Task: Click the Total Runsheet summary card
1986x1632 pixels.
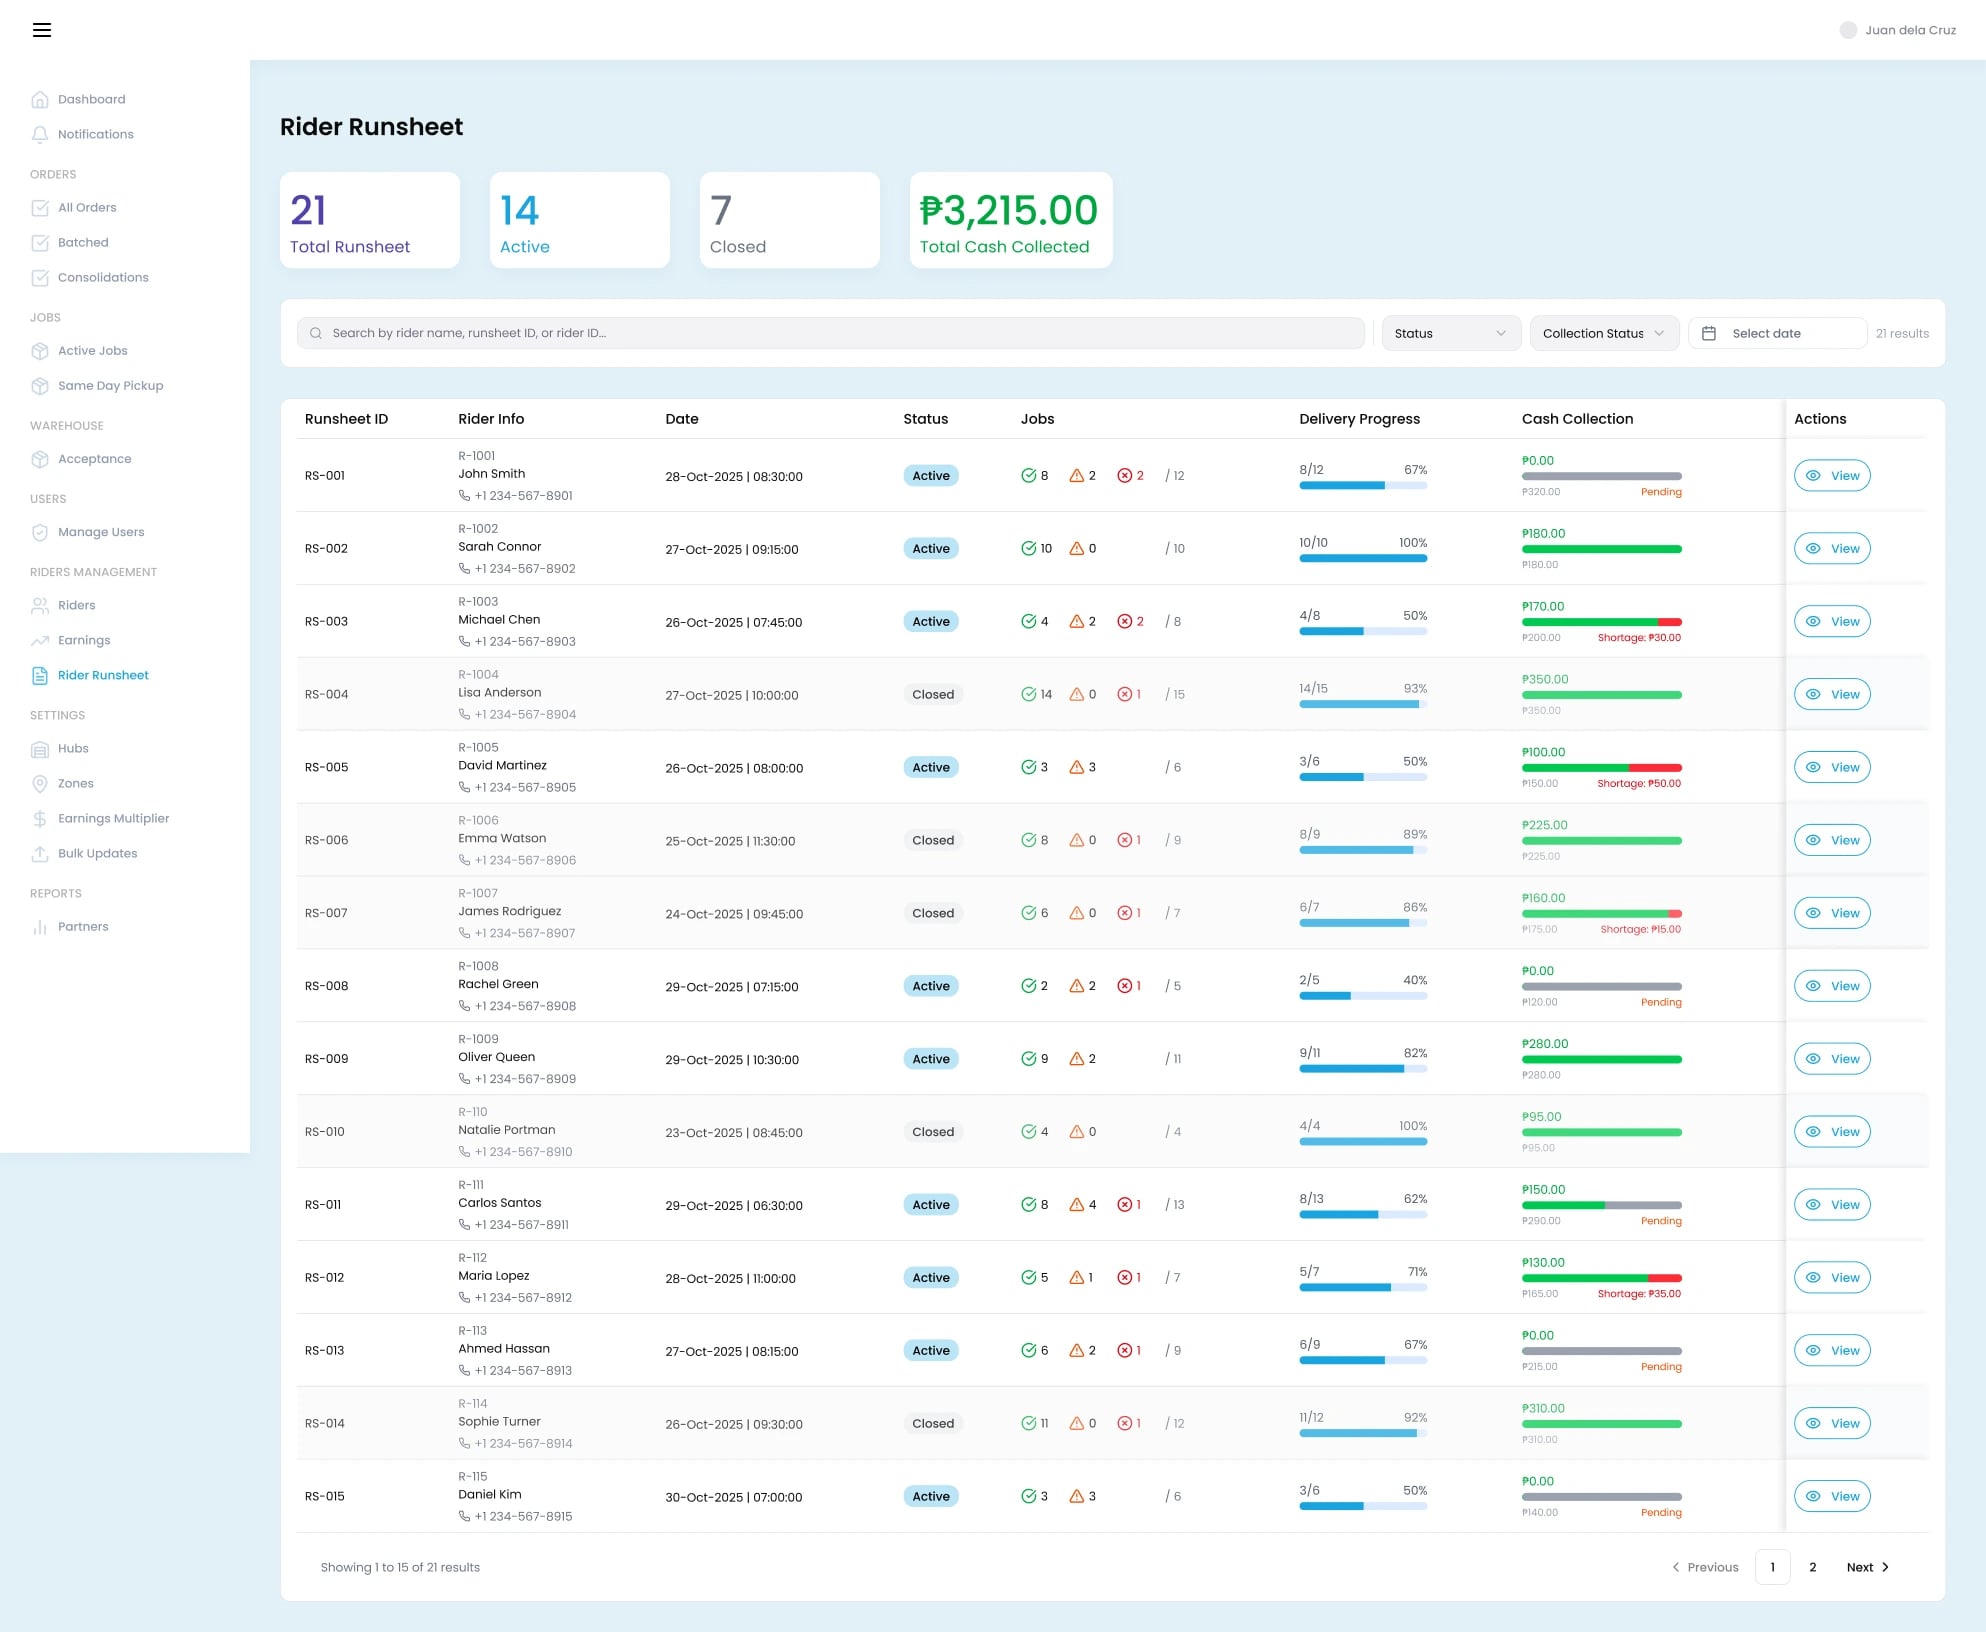Action: coord(370,220)
